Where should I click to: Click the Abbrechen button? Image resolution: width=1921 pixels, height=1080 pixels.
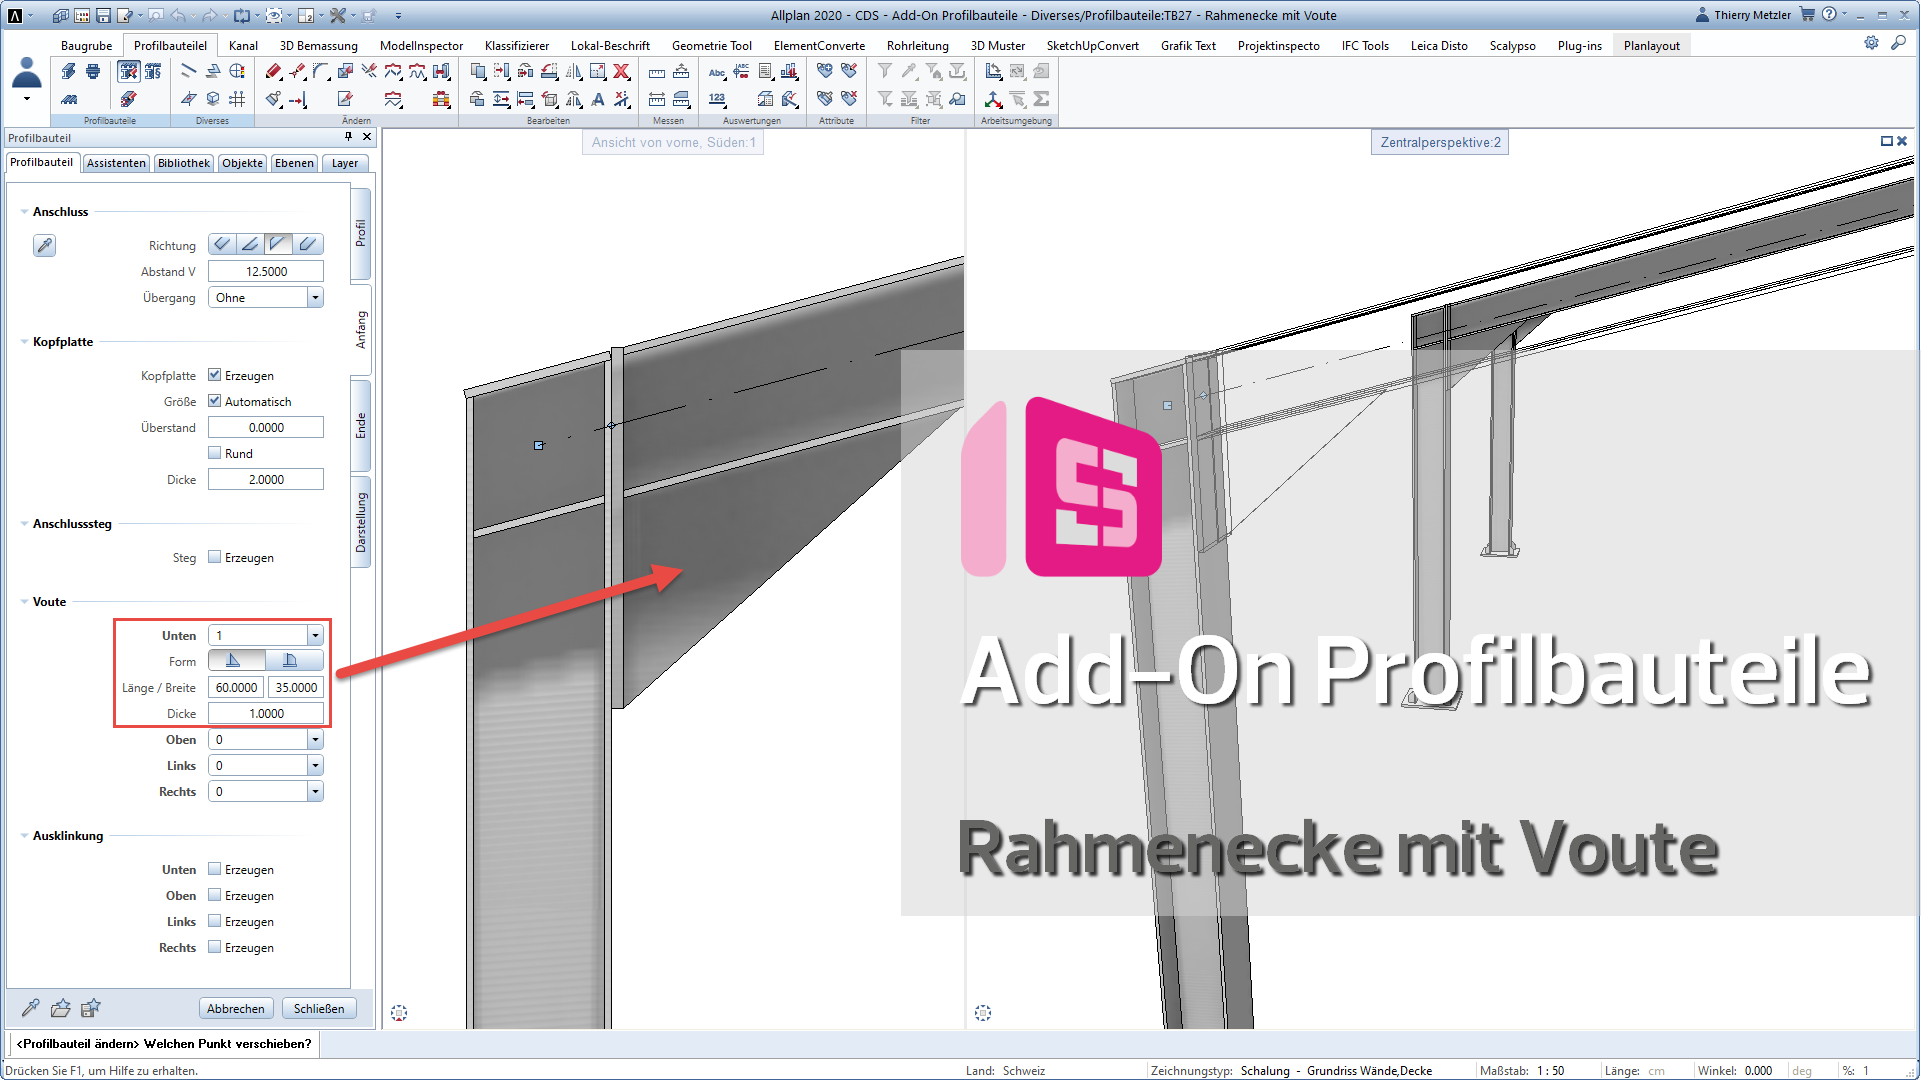[236, 1008]
